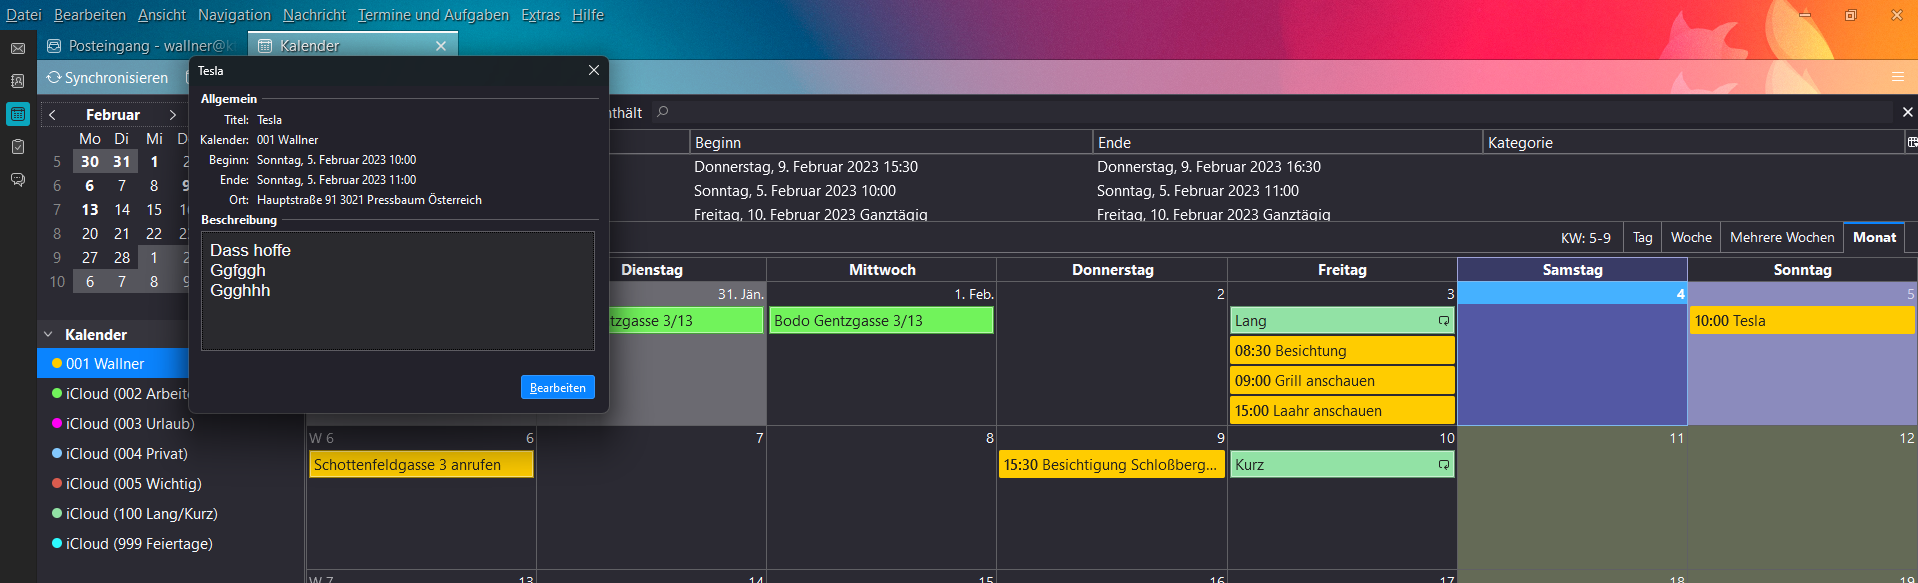This screenshot has height=583, width=1918.
Task: Select day 28 in the mini calendar
Action: 122,257
